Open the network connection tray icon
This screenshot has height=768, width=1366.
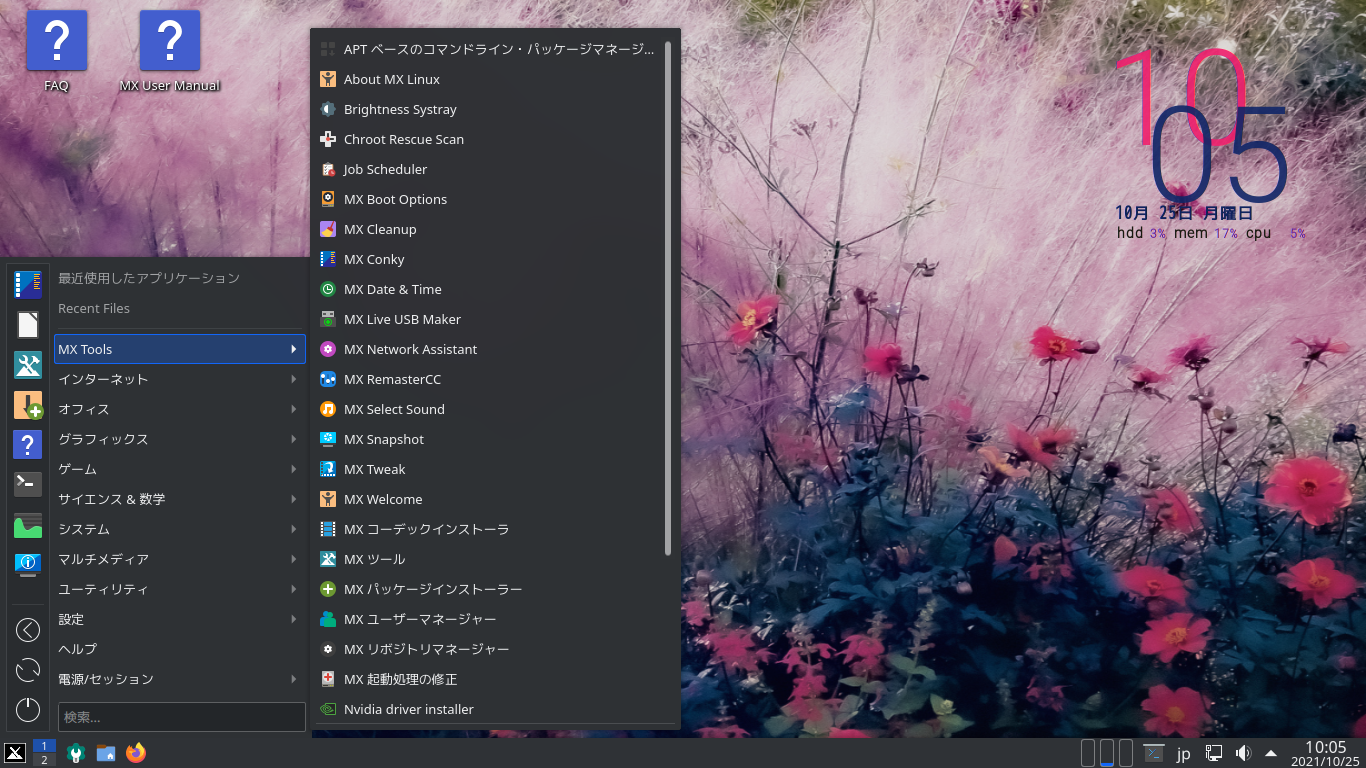[1214, 753]
